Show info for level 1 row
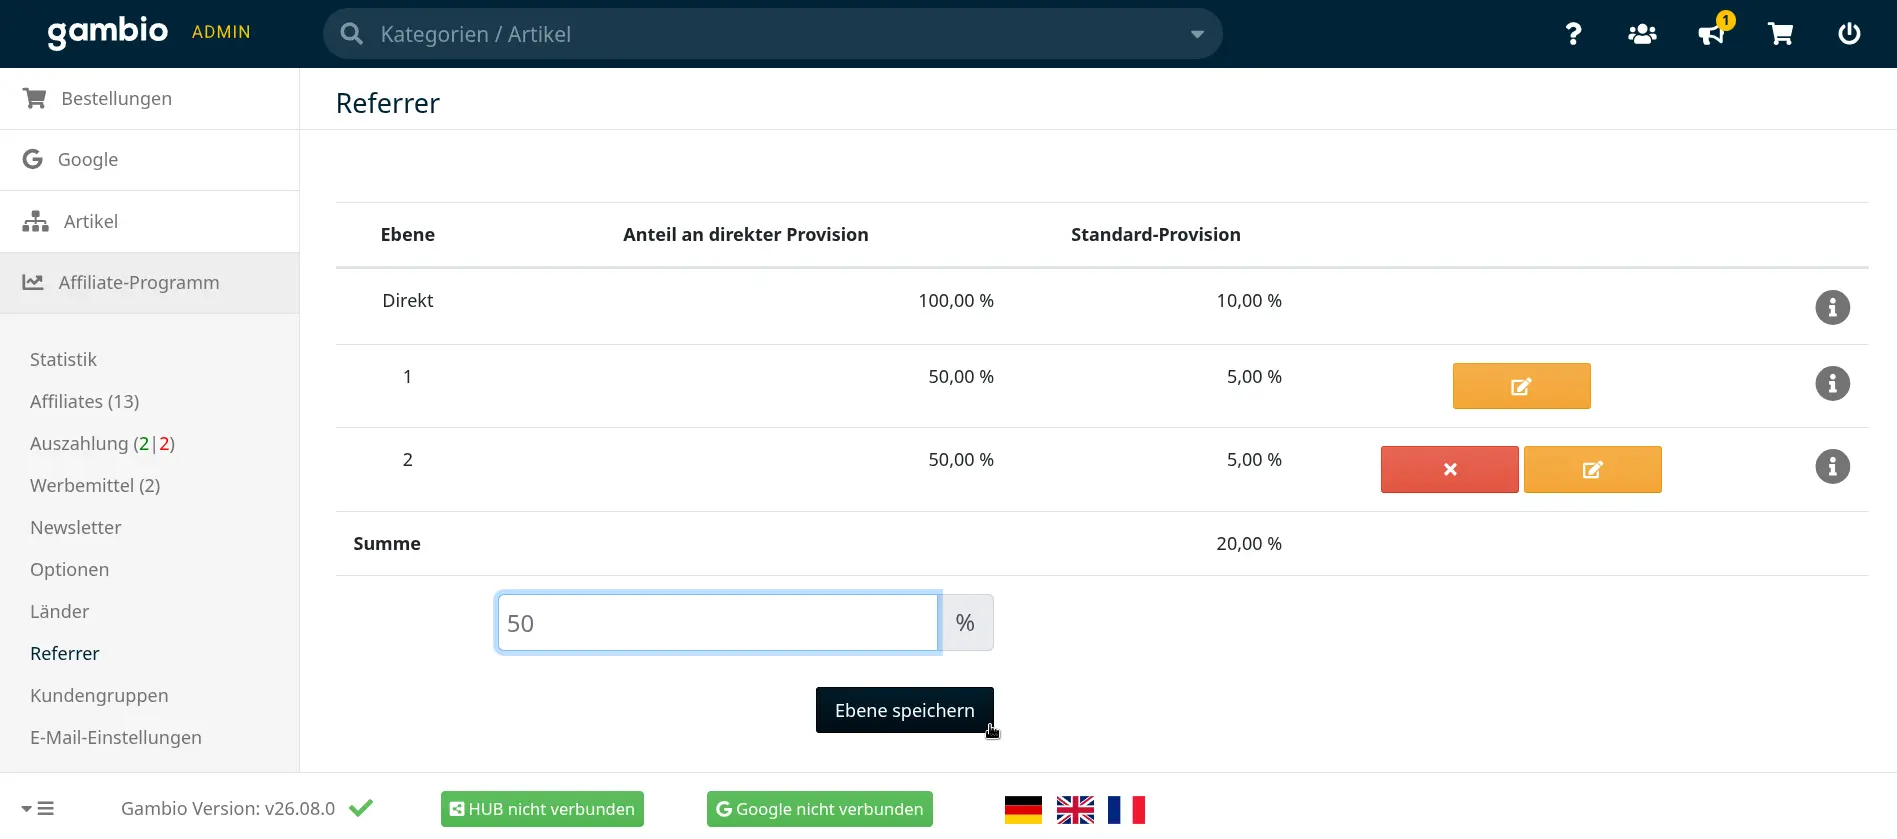Viewport: 1897px width, 839px height. [x=1832, y=384]
